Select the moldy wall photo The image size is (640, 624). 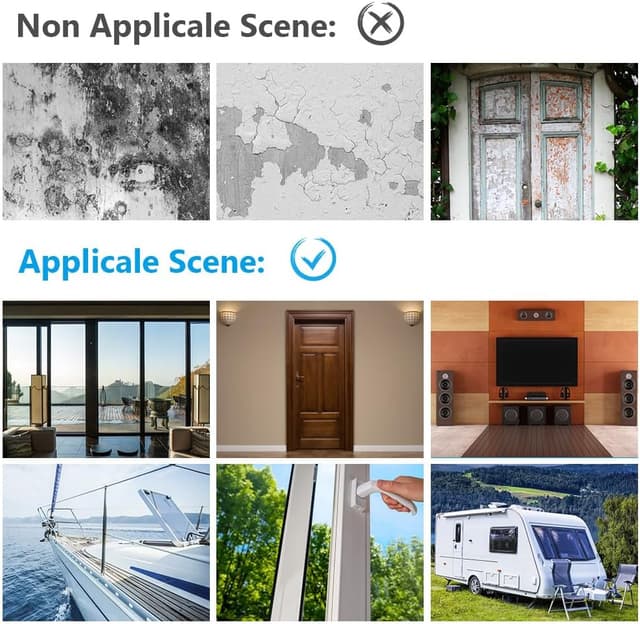point(106,142)
